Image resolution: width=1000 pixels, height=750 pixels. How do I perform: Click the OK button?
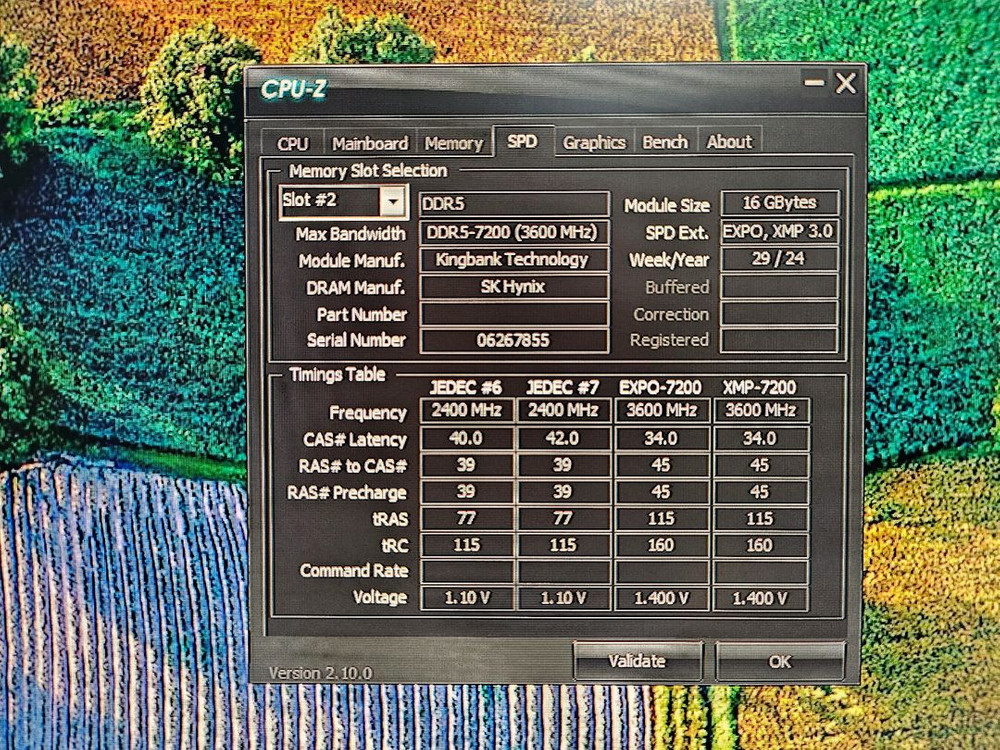(x=780, y=661)
